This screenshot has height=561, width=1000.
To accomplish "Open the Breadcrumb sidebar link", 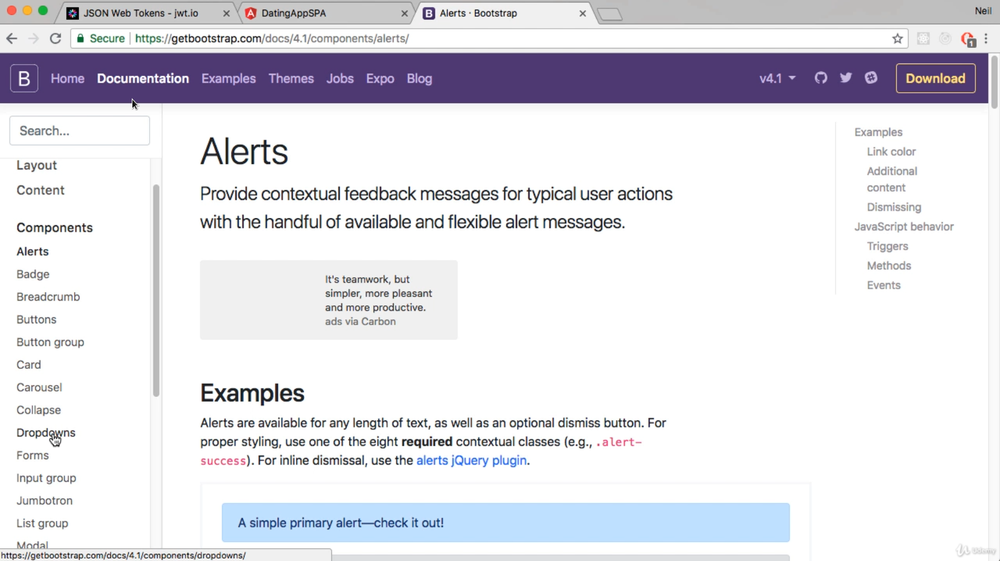I will pyautogui.click(x=48, y=296).
